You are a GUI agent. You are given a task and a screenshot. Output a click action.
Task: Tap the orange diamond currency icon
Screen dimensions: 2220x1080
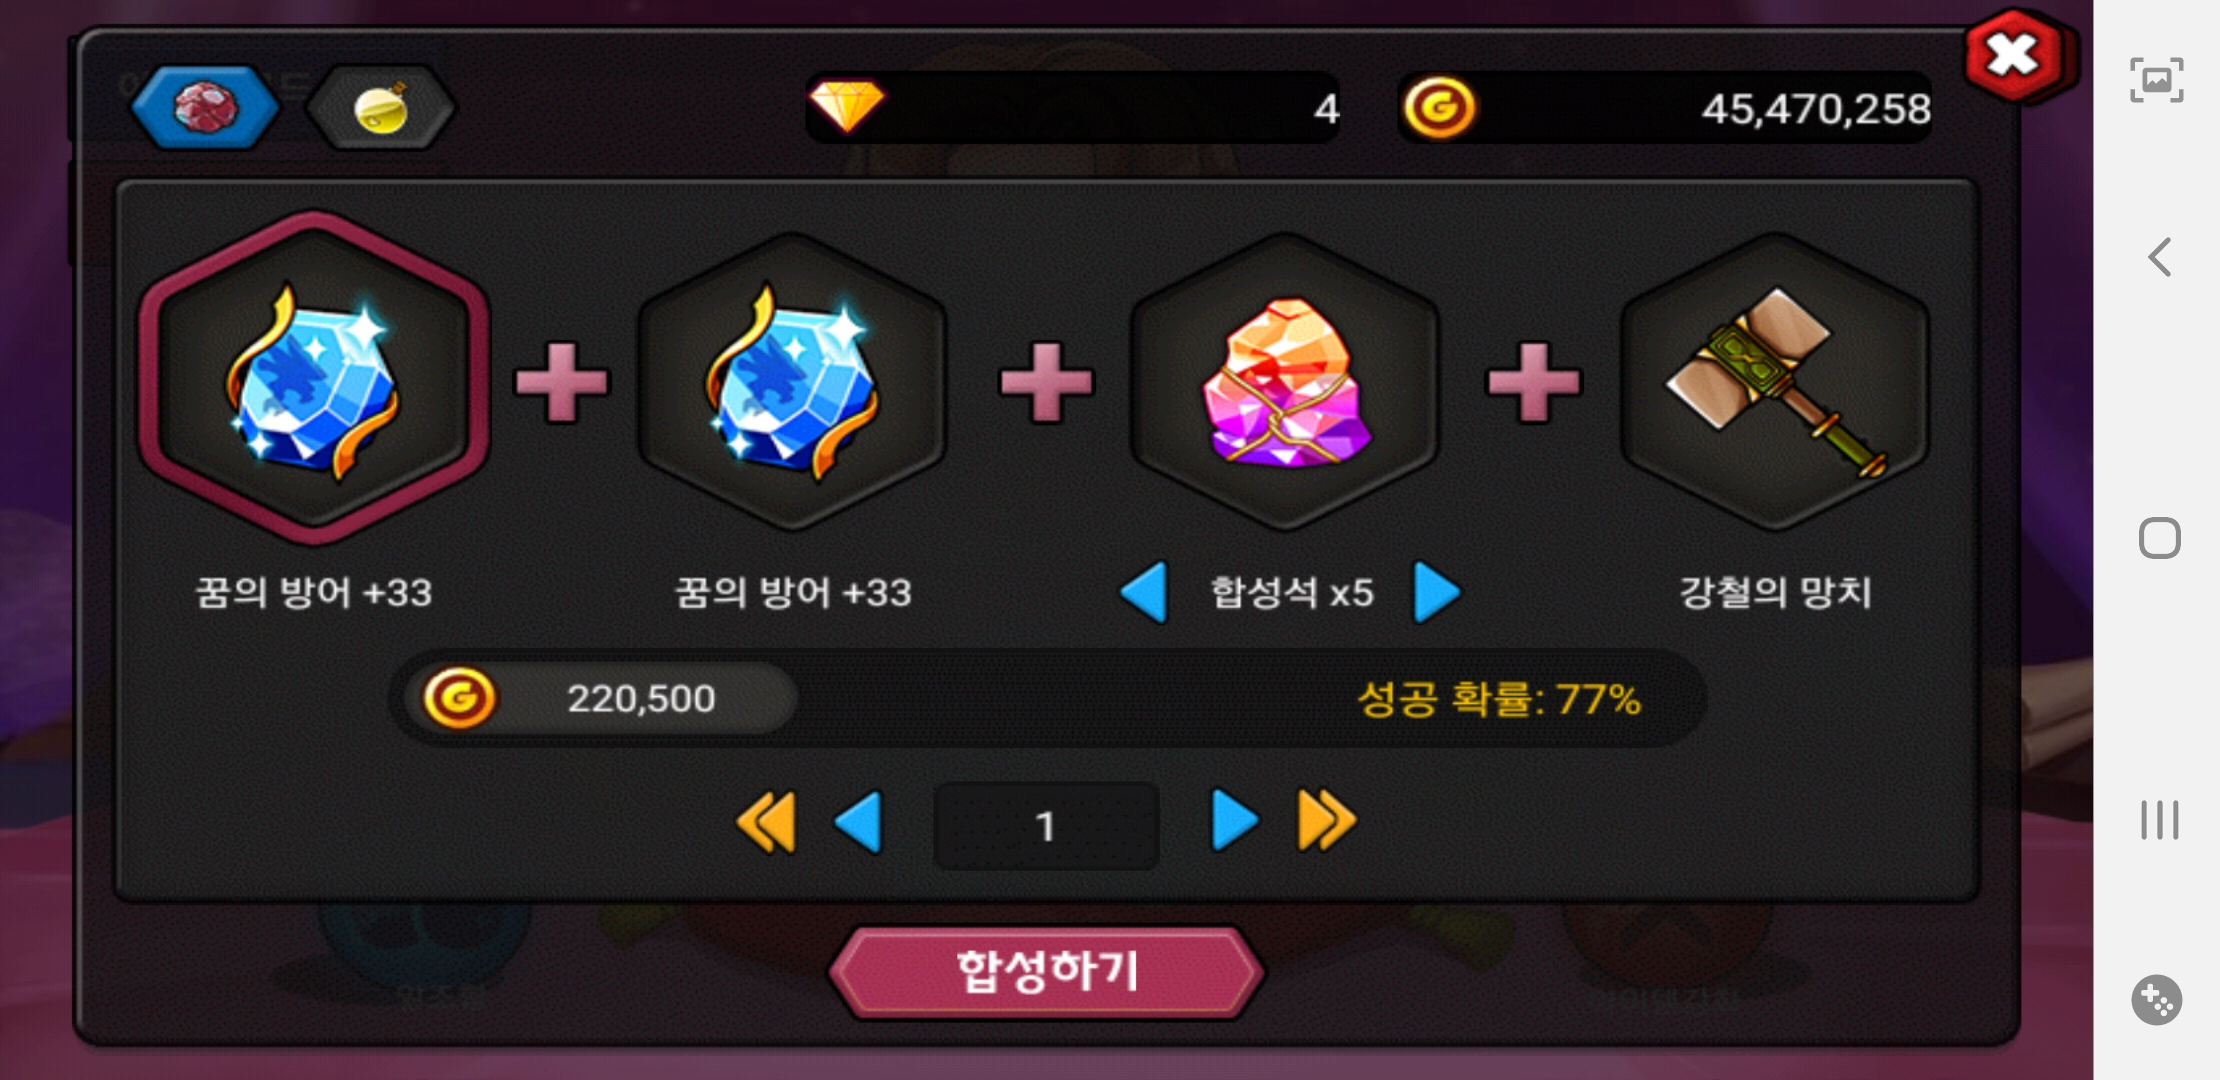(846, 105)
